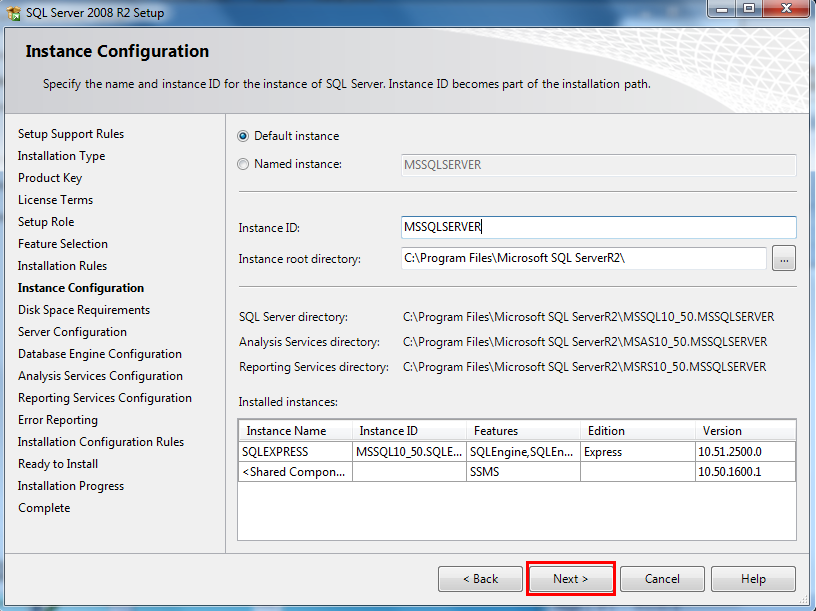Click version 10.50.1600.1 cell
This screenshot has height=611, width=816.
745,472
